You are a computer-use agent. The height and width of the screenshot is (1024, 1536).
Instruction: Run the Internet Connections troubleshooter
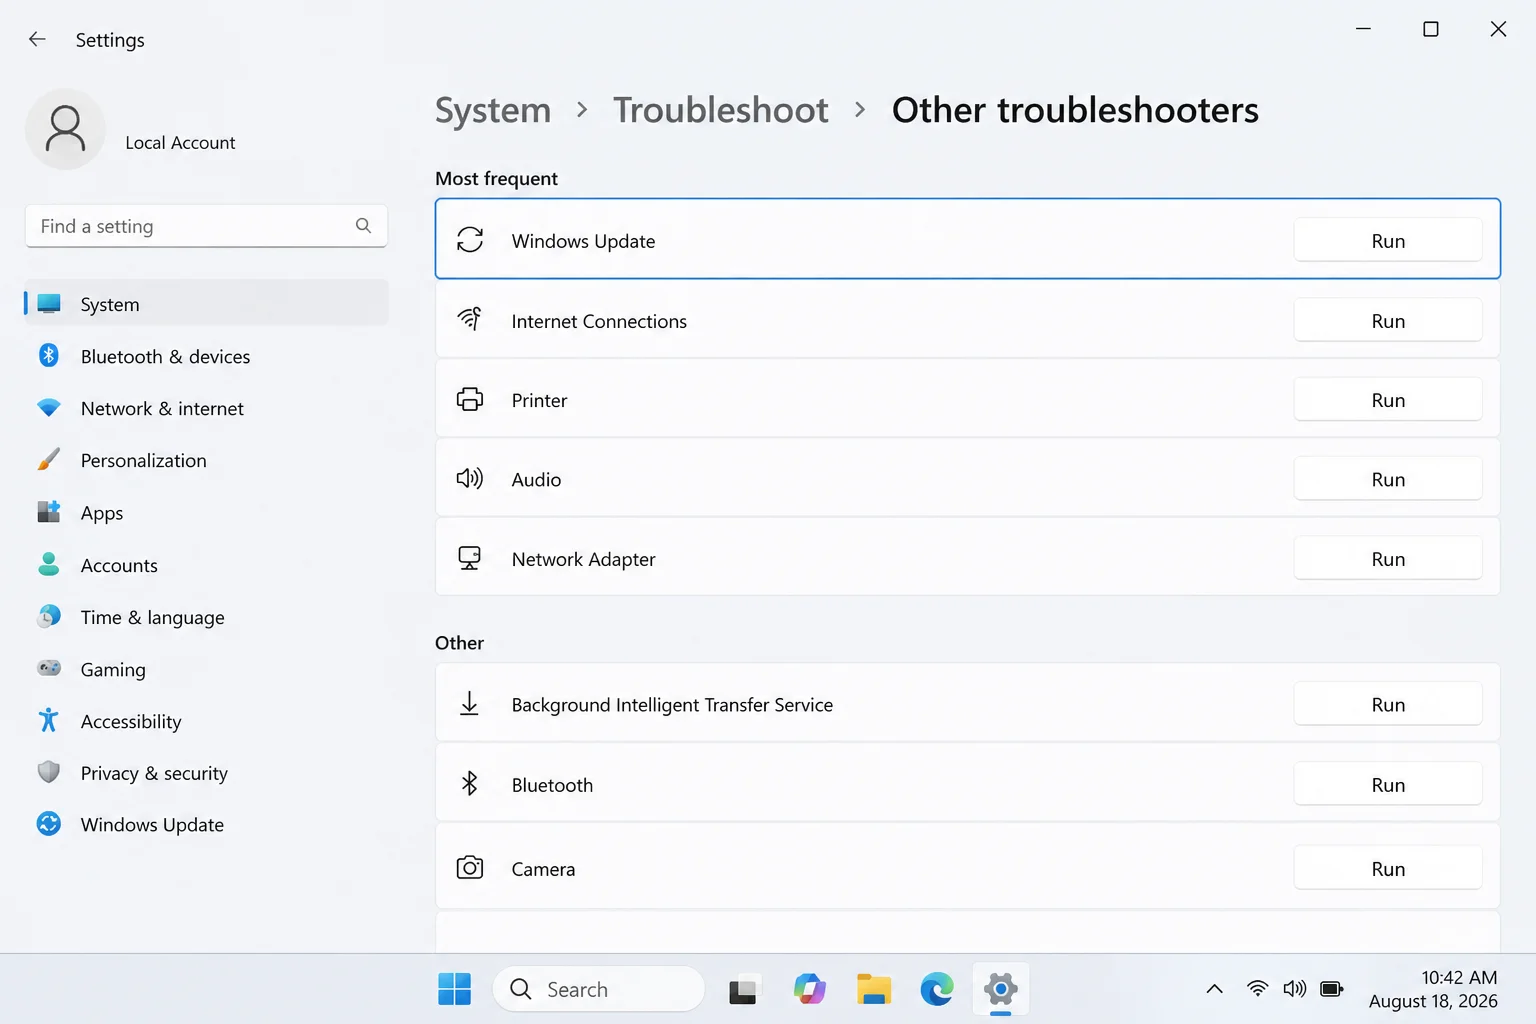pos(1388,320)
